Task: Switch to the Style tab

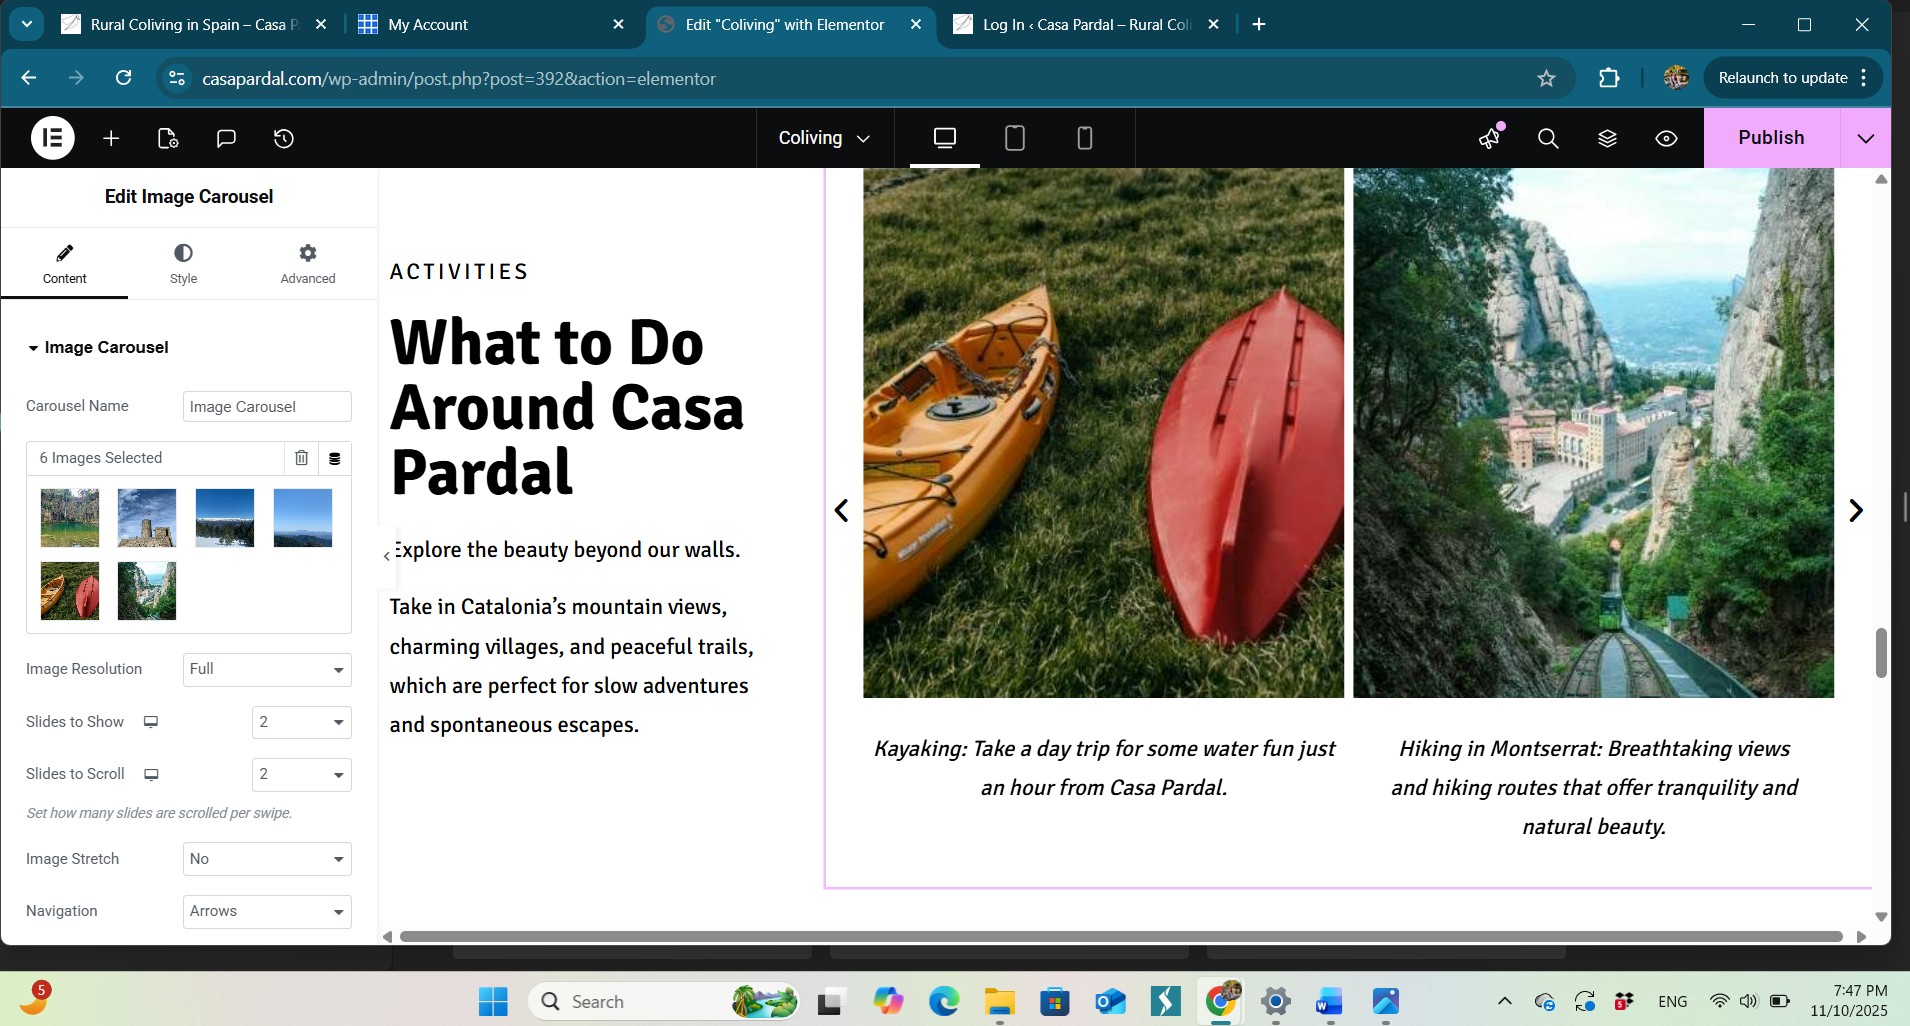Action: pyautogui.click(x=183, y=263)
